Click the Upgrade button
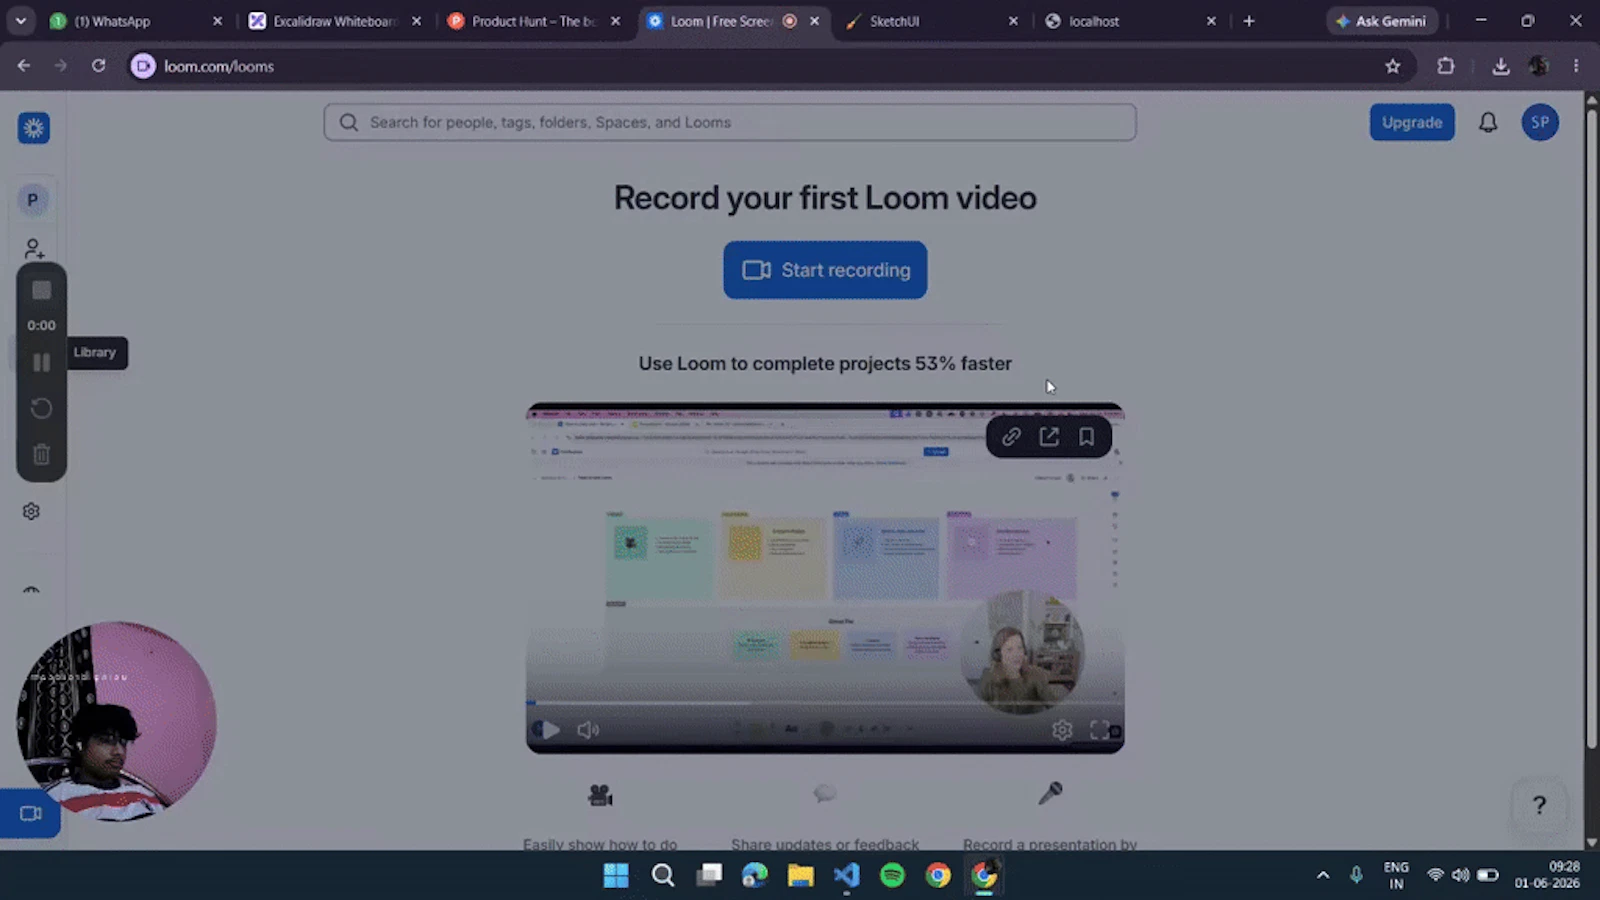 click(x=1412, y=122)
